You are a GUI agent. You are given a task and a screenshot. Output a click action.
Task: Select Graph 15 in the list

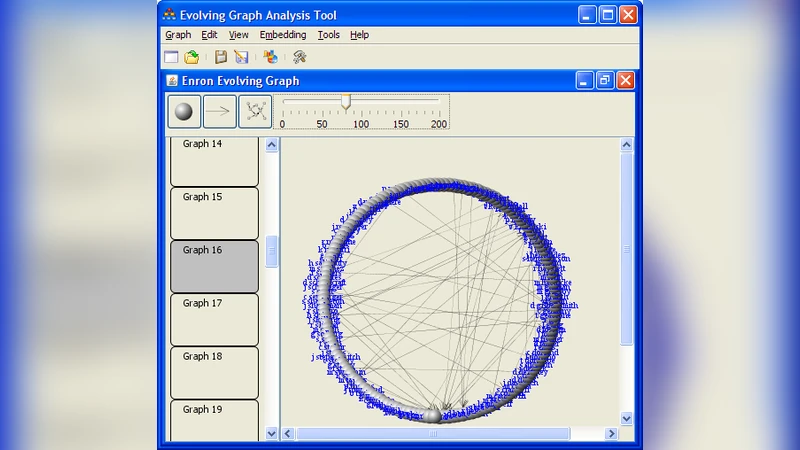click(x=214, y=212)
